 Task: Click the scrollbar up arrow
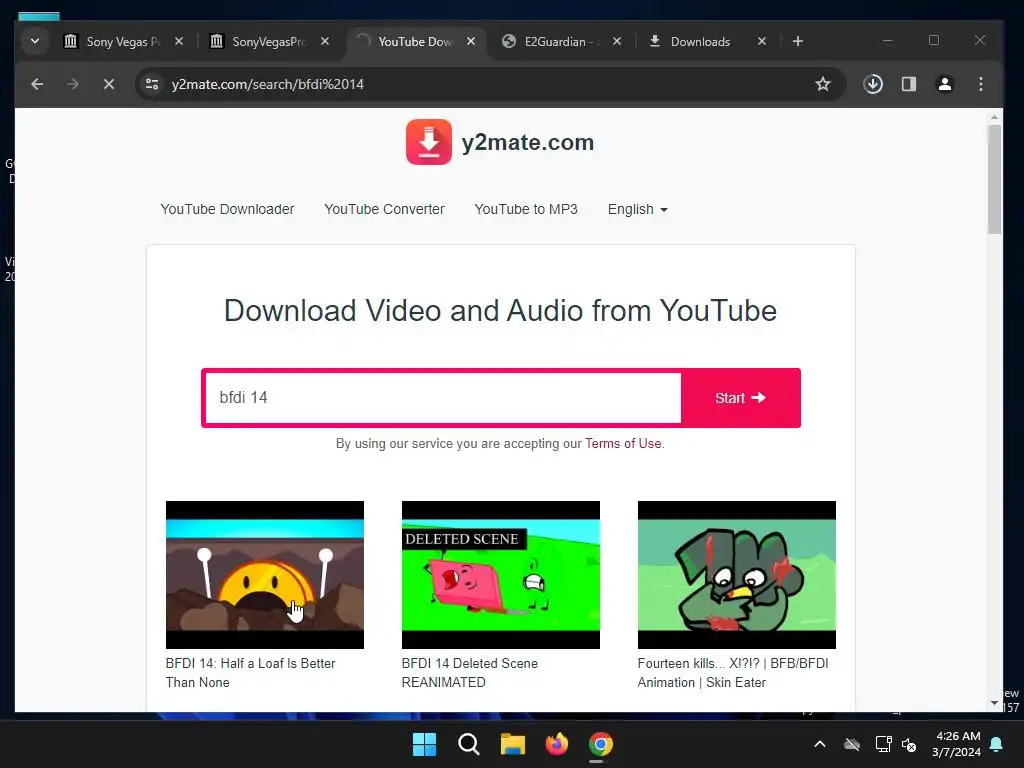(994, 118)
